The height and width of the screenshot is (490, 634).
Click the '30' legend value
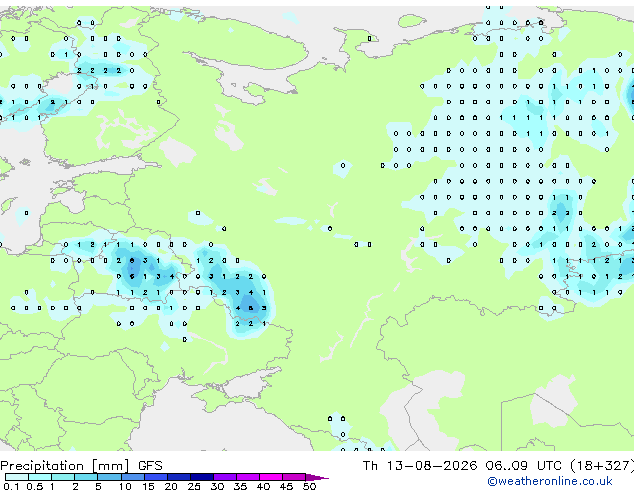217,486
